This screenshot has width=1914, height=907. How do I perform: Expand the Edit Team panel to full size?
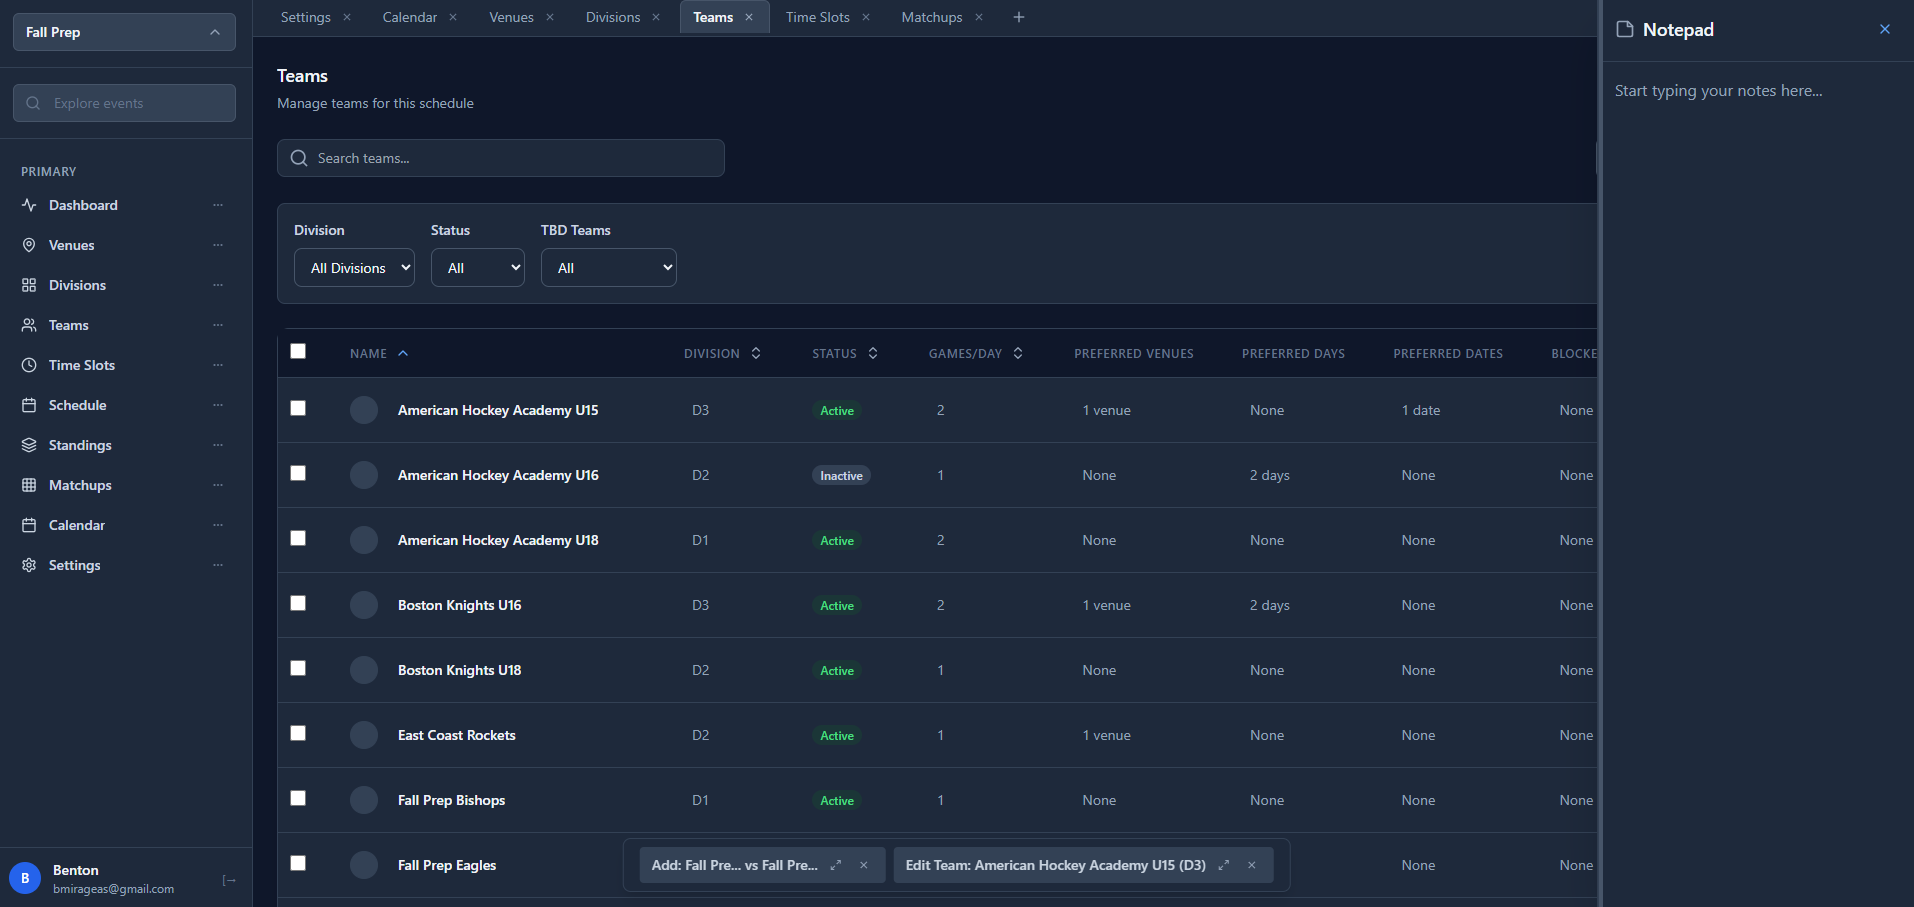pos(1222,865)
